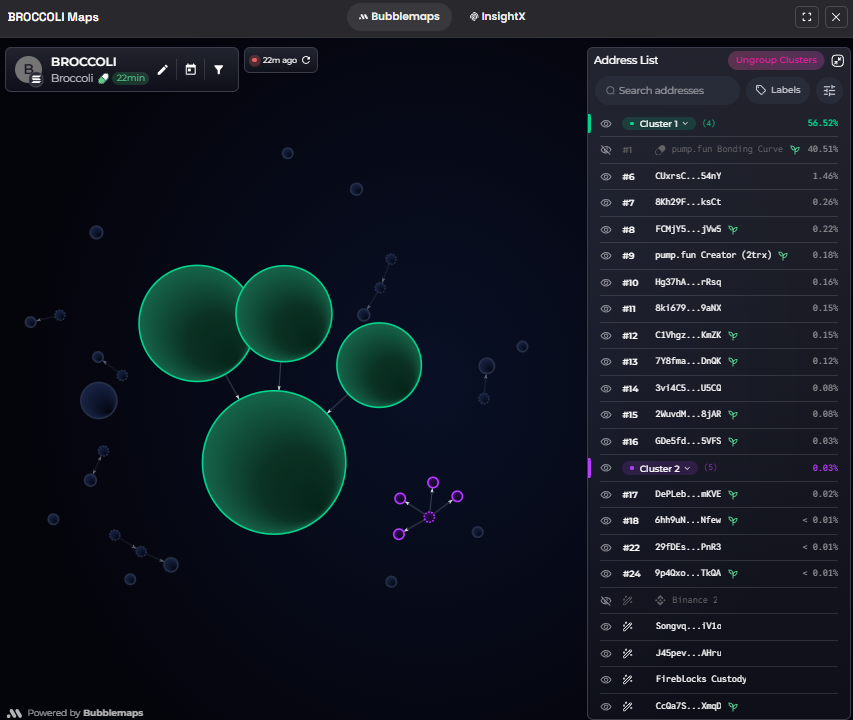Hide address #6 CUxrsC...54nY

(x=606, y=177)
